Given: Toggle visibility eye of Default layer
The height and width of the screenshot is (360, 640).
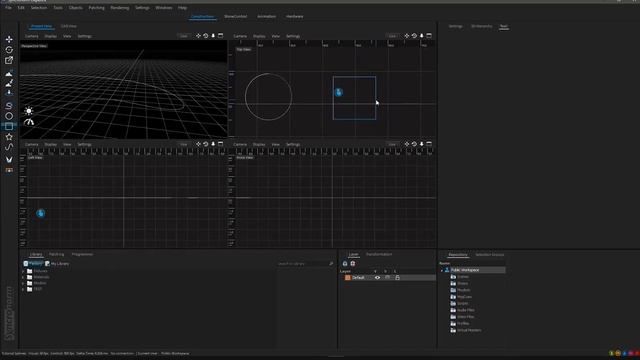Looking at the screenshot, I should click(x=378, y=278).
